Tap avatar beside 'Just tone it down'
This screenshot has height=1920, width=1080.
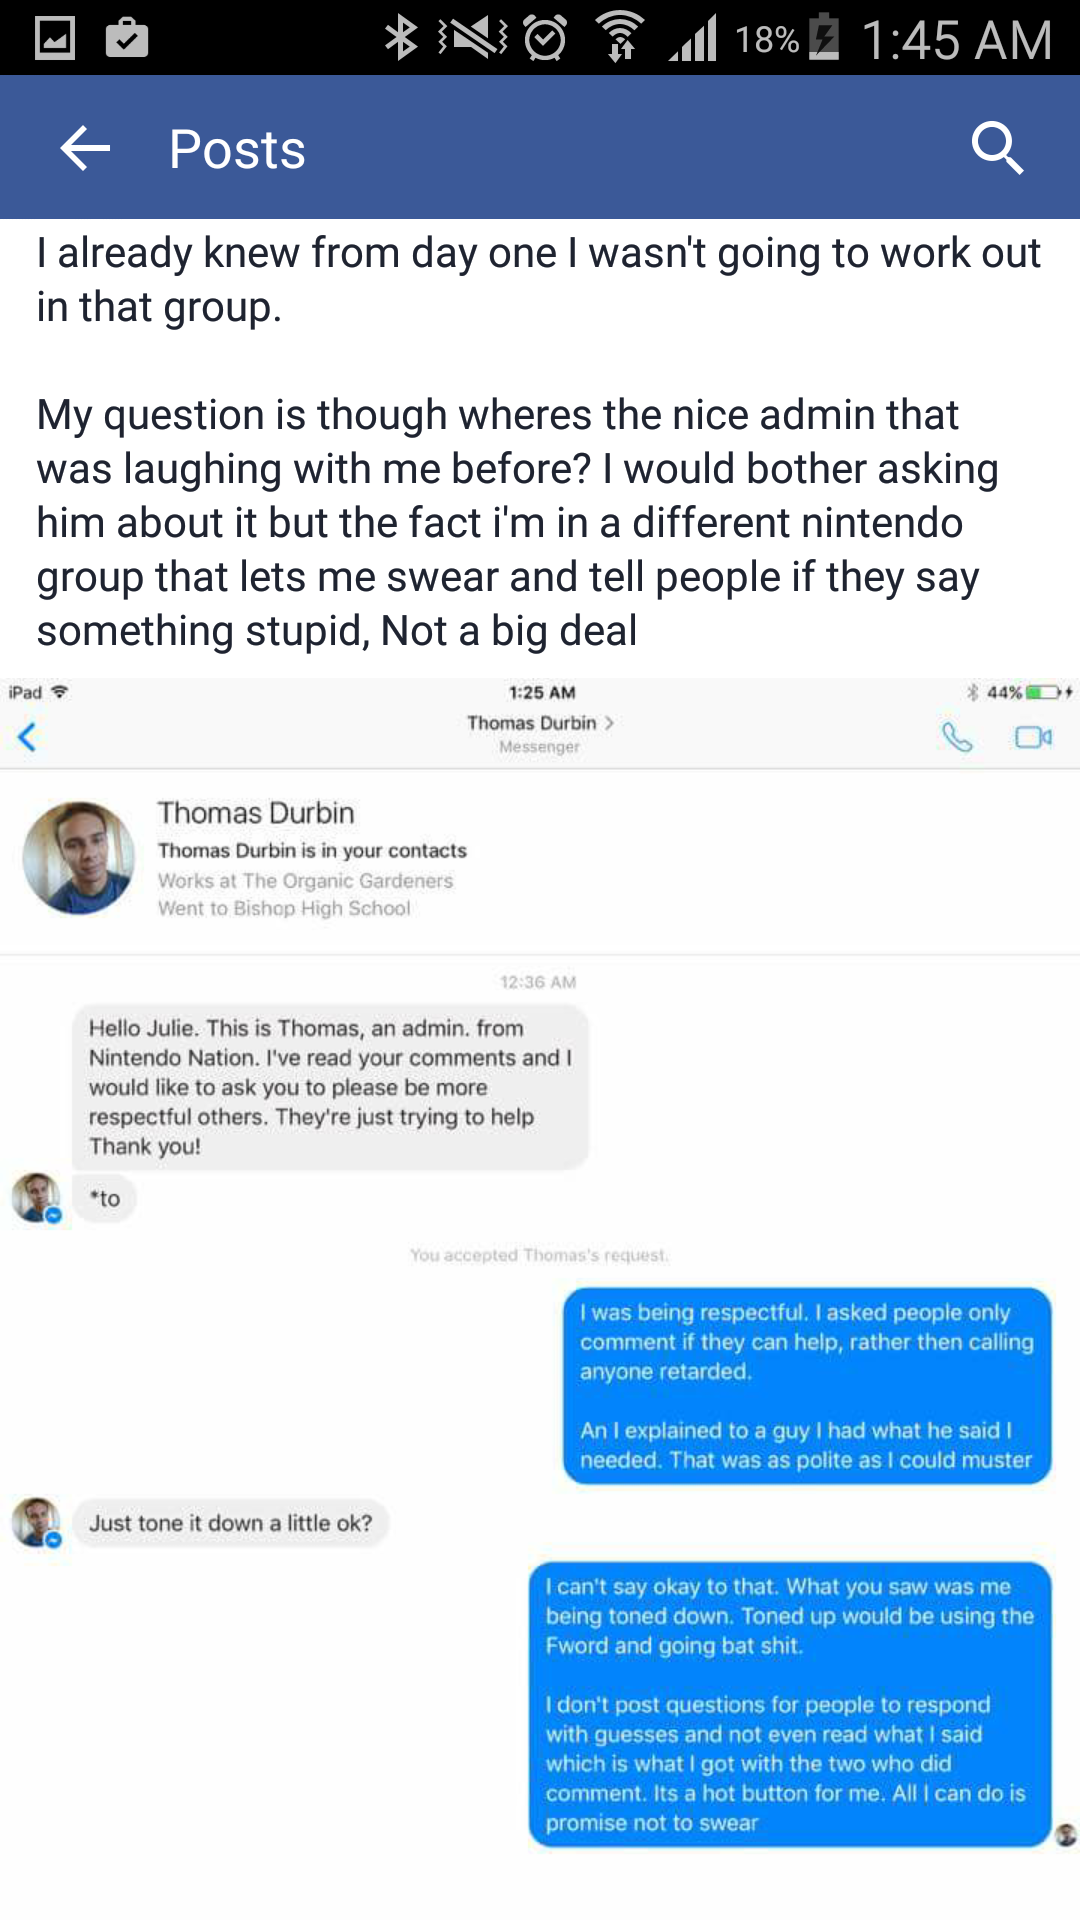(x=36, y=1522)
